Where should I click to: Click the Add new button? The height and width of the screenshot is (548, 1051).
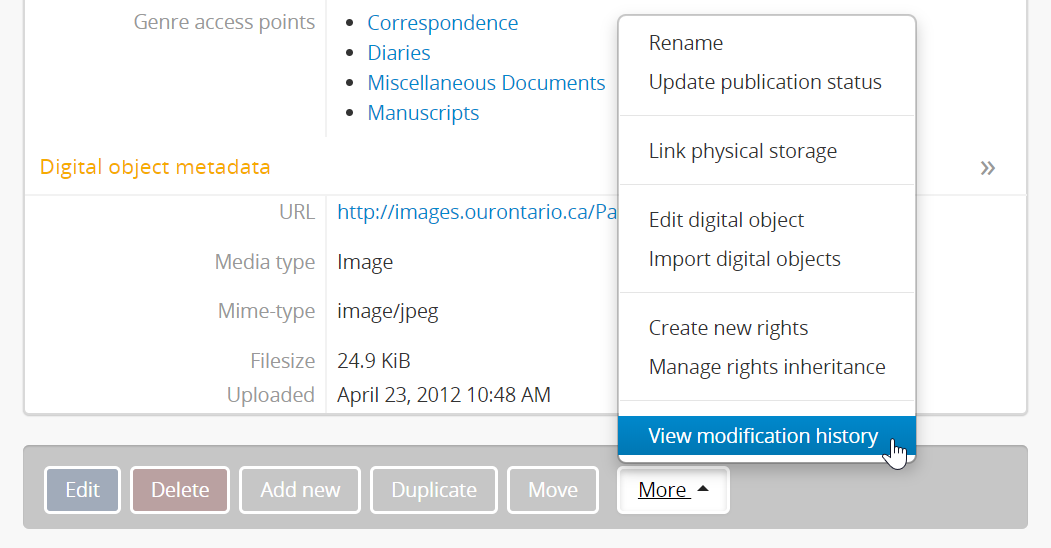300,490
